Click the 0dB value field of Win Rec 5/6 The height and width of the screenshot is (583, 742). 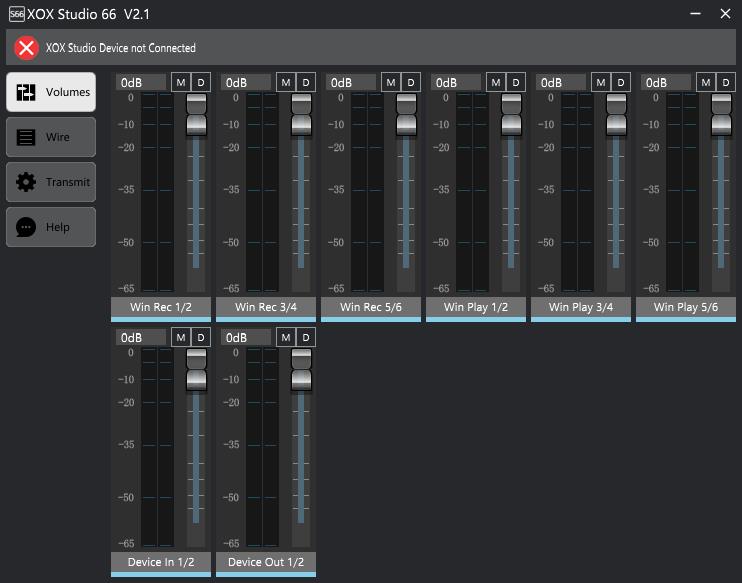coord(351,83)
